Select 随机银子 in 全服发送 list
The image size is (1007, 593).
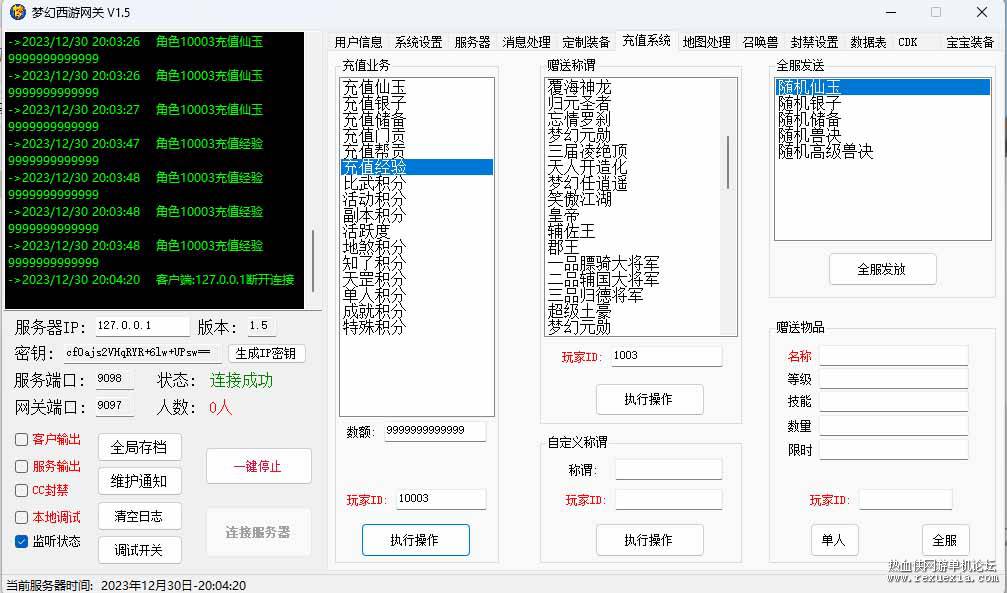tap(883, 103)
